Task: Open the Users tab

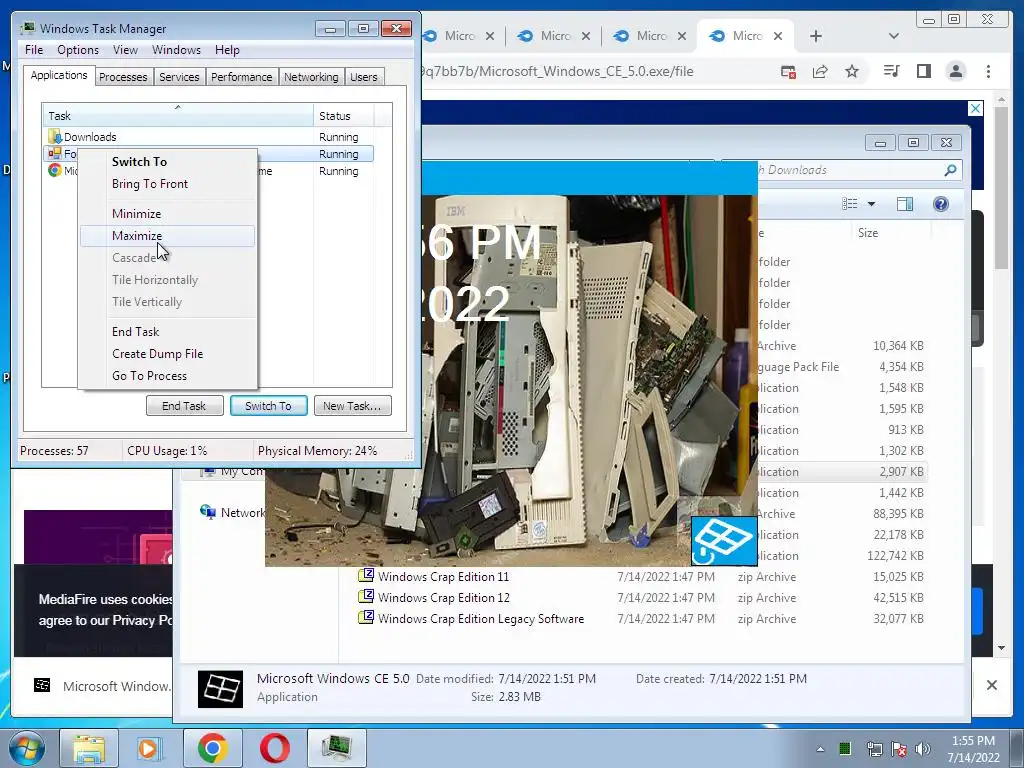Action: tap(363, 77)
